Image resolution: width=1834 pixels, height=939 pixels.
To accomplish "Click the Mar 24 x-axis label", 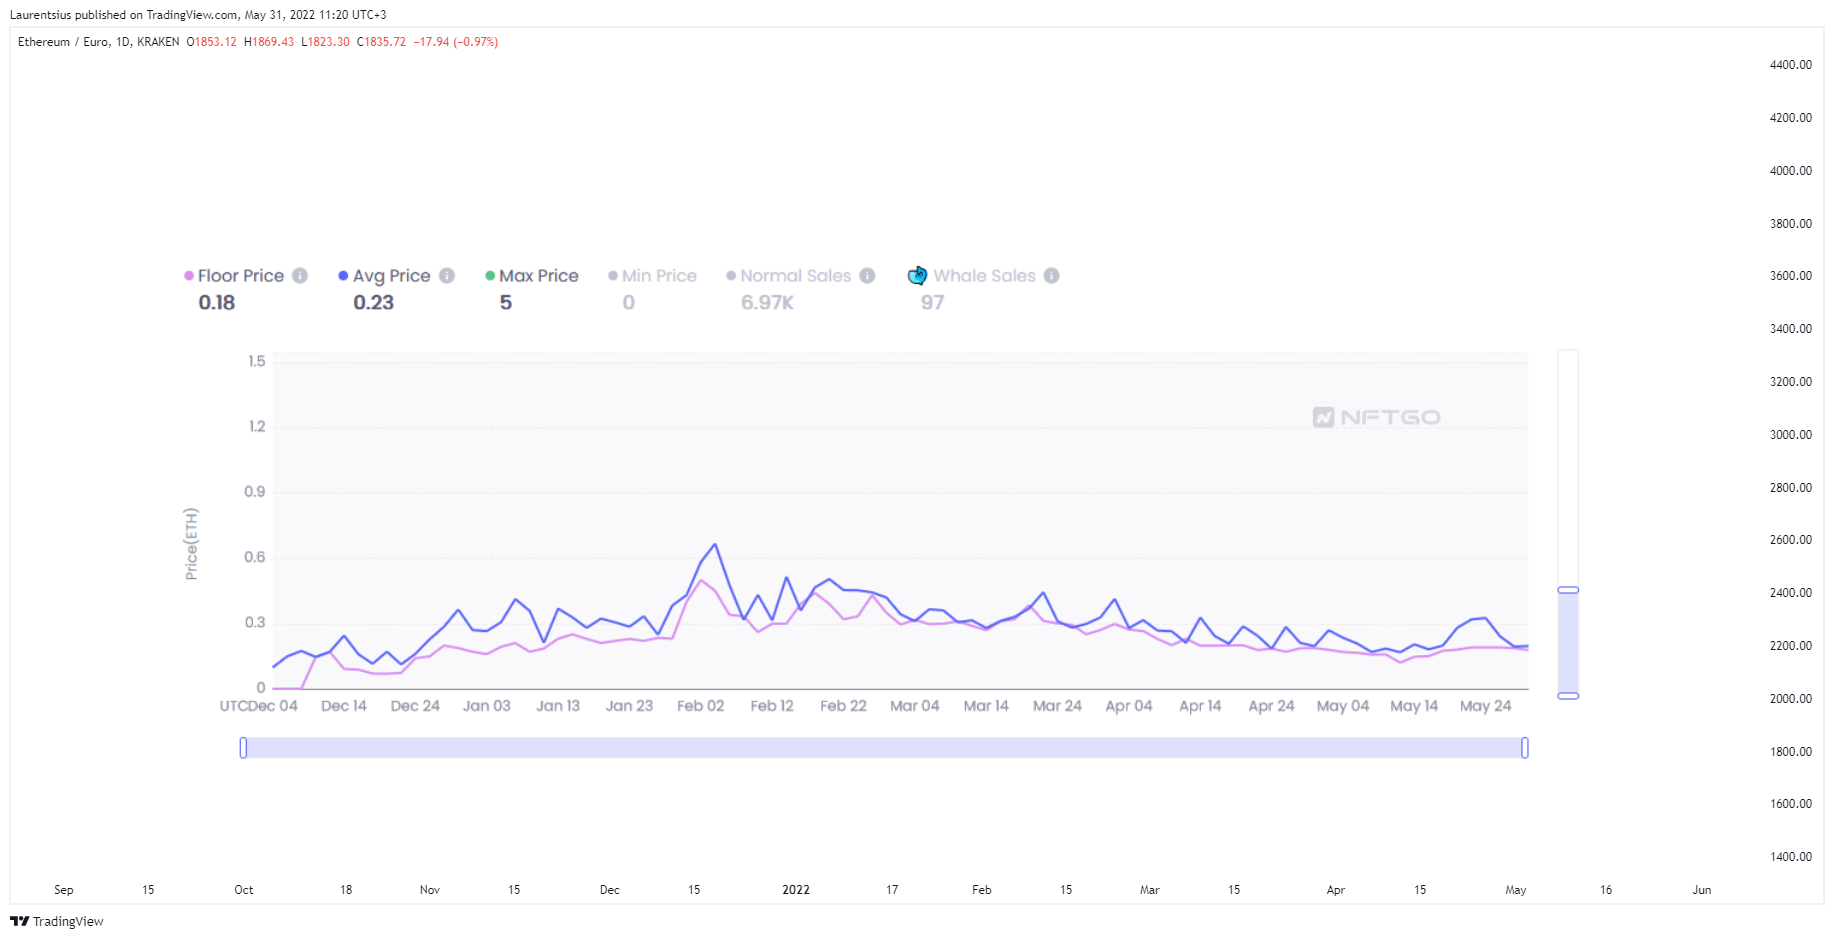I will (1057, 706).
